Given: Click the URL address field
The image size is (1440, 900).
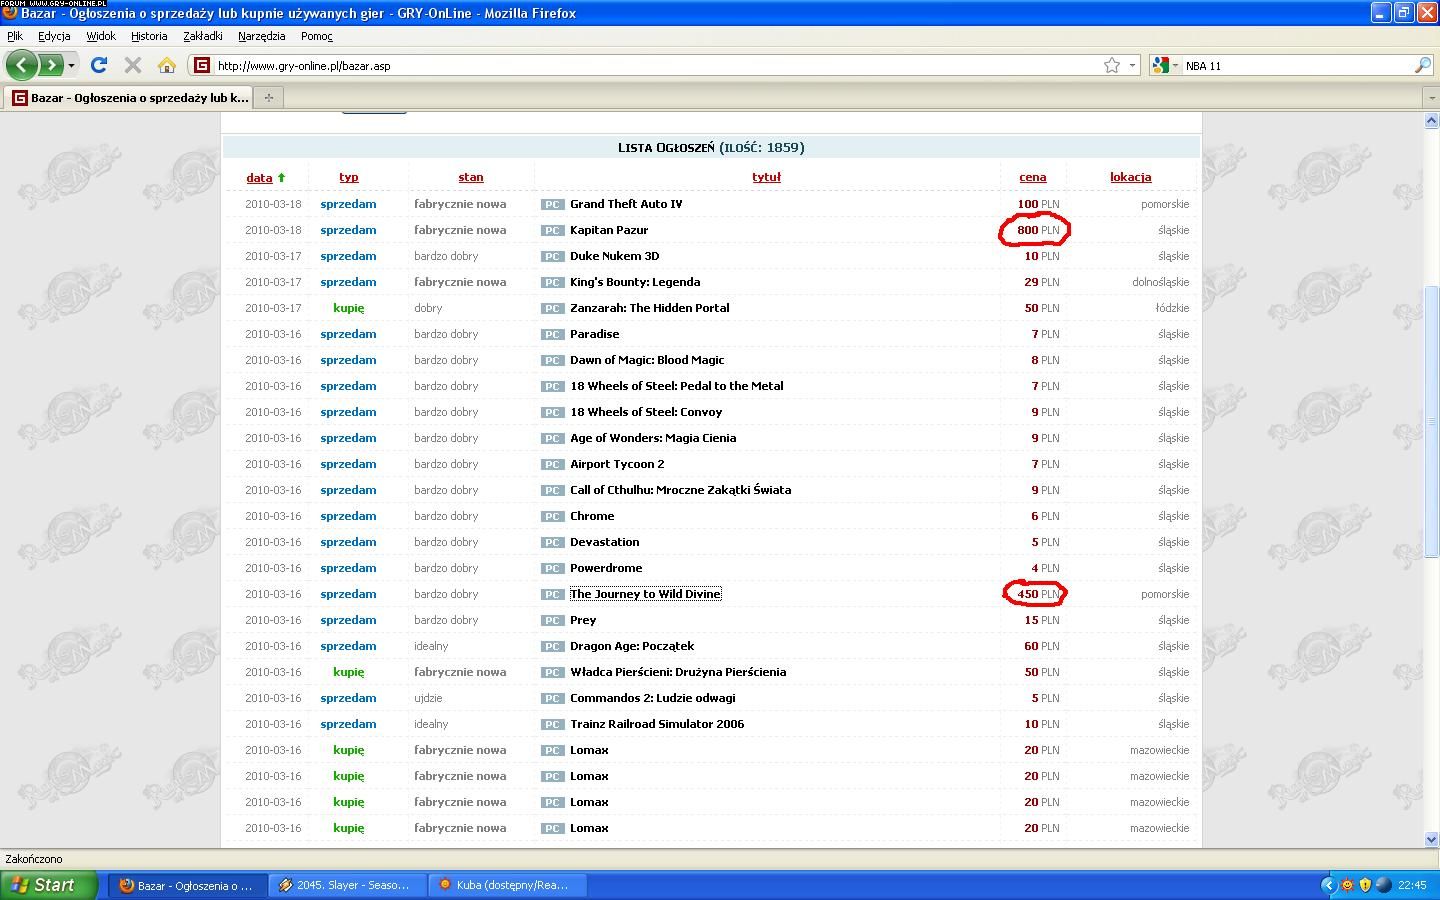Looking at the screenshot, I should 657,66.
